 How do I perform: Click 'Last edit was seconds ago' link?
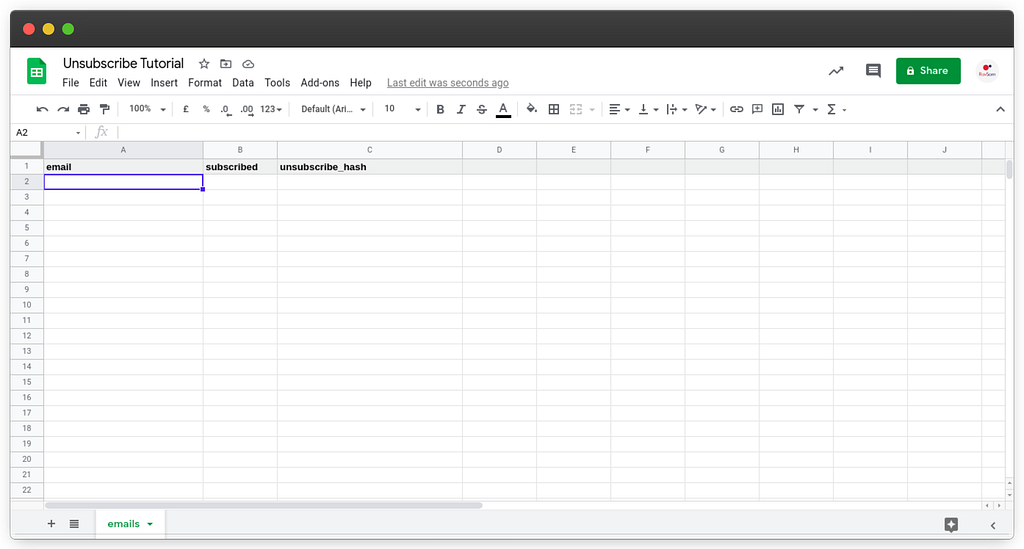(x=447, y=83)
